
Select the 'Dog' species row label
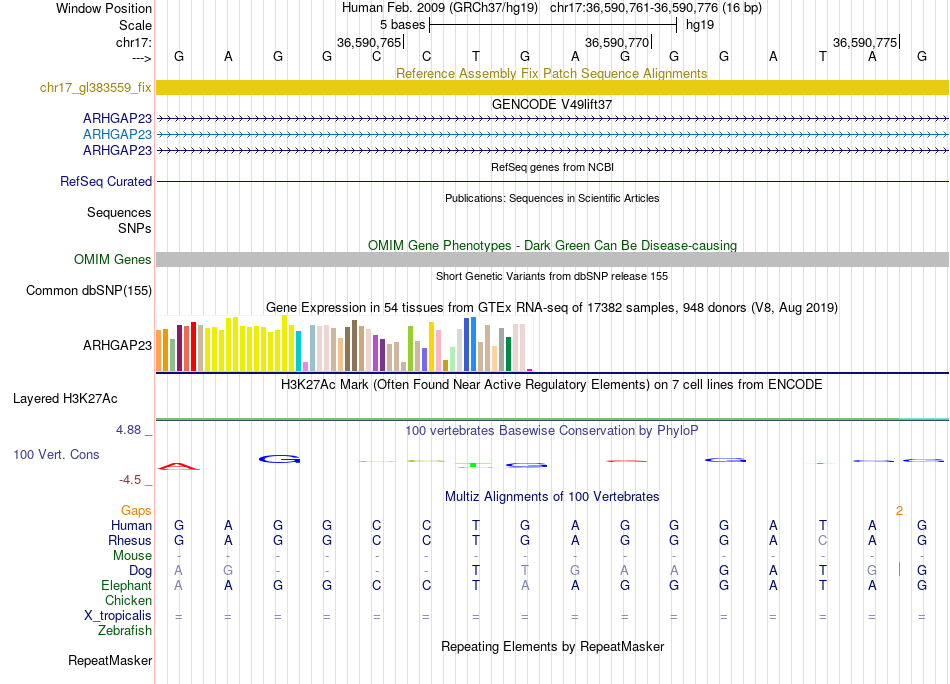(141, 571)
